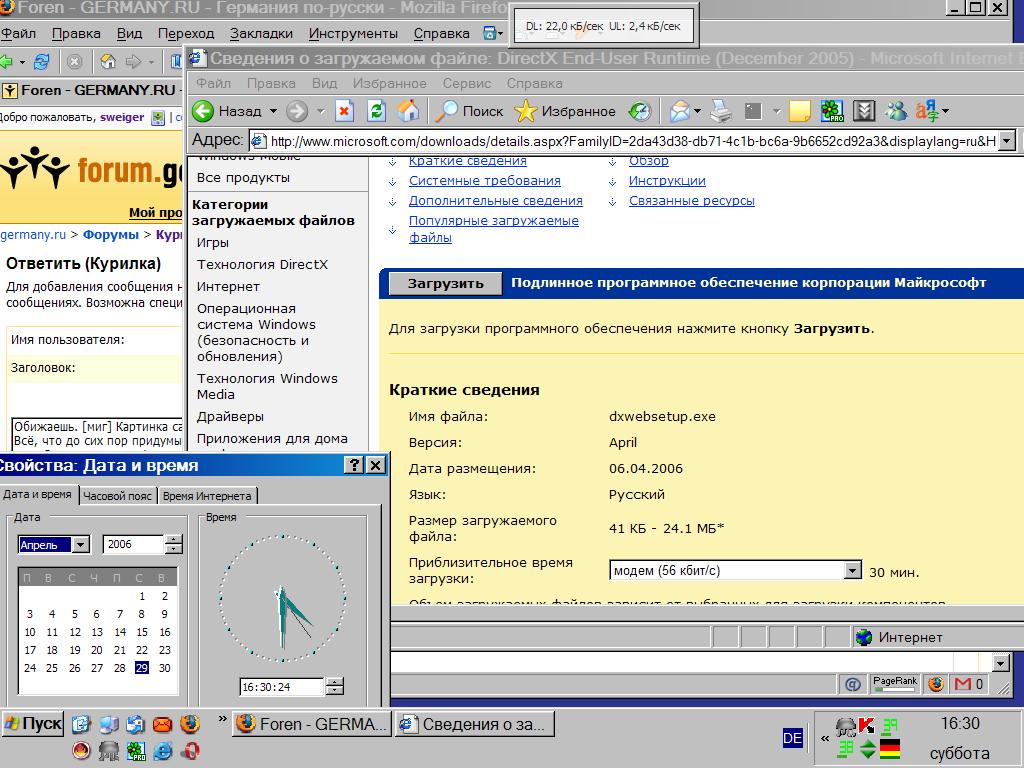The height and width of the screenshot is (768, 1024).
Task: Click the translation/encoding icon in IE toolbar
Action: (927, 111)
